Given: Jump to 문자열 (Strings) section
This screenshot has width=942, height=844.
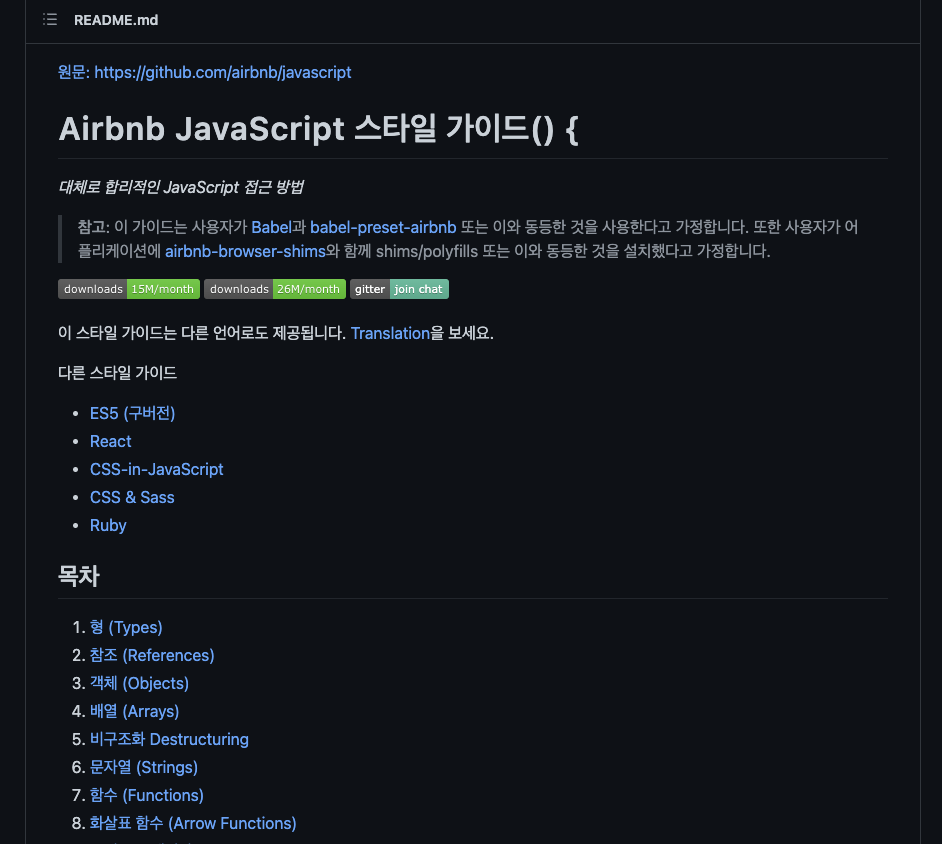Looking at the screenshot, I should point(144,767).
